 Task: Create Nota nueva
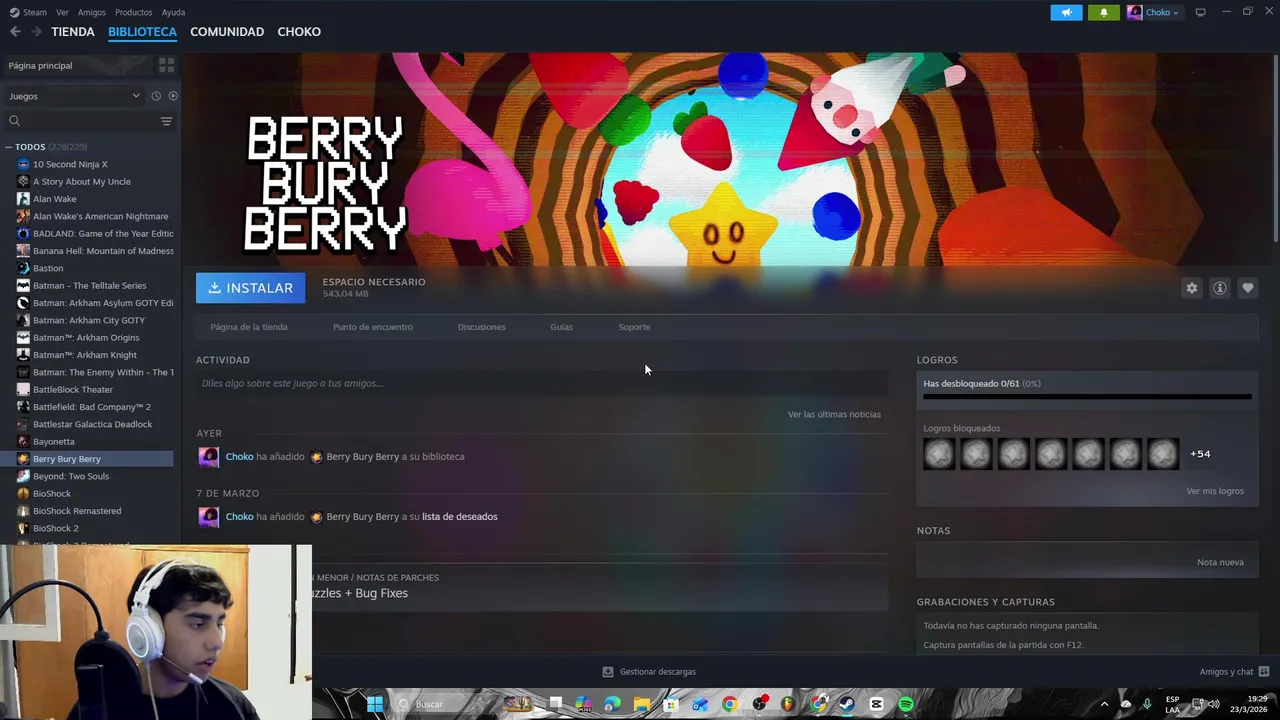[x=1220, y=562]
